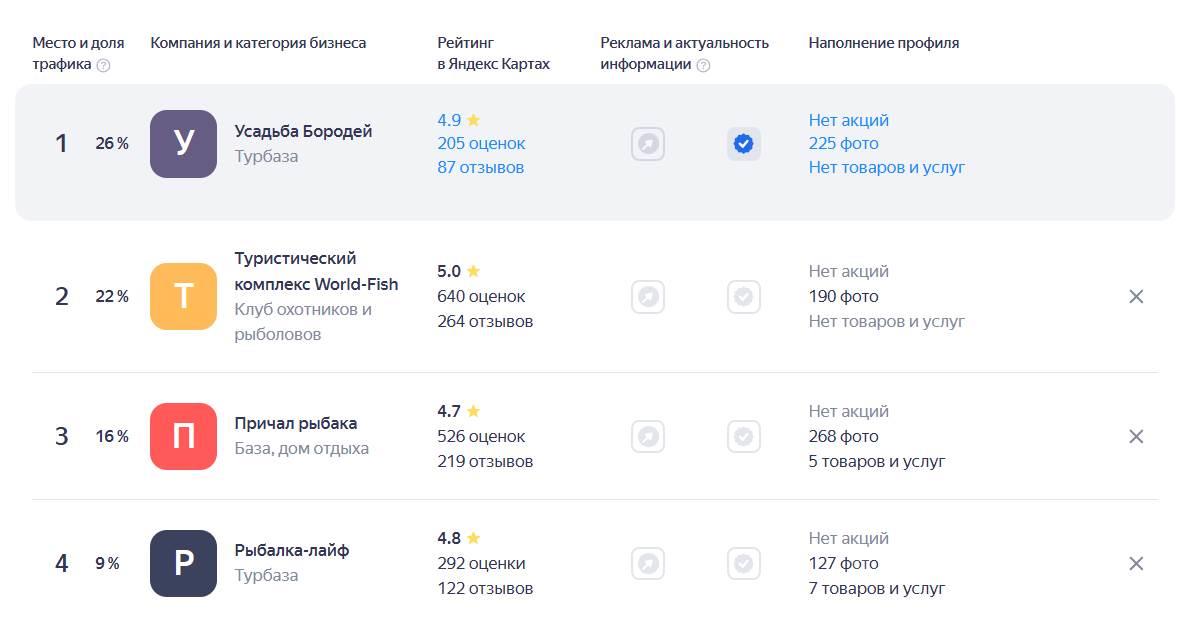Click the red 'П' avatar of Причал рыбака
The image size is (1189, 624).
point(184,436)
